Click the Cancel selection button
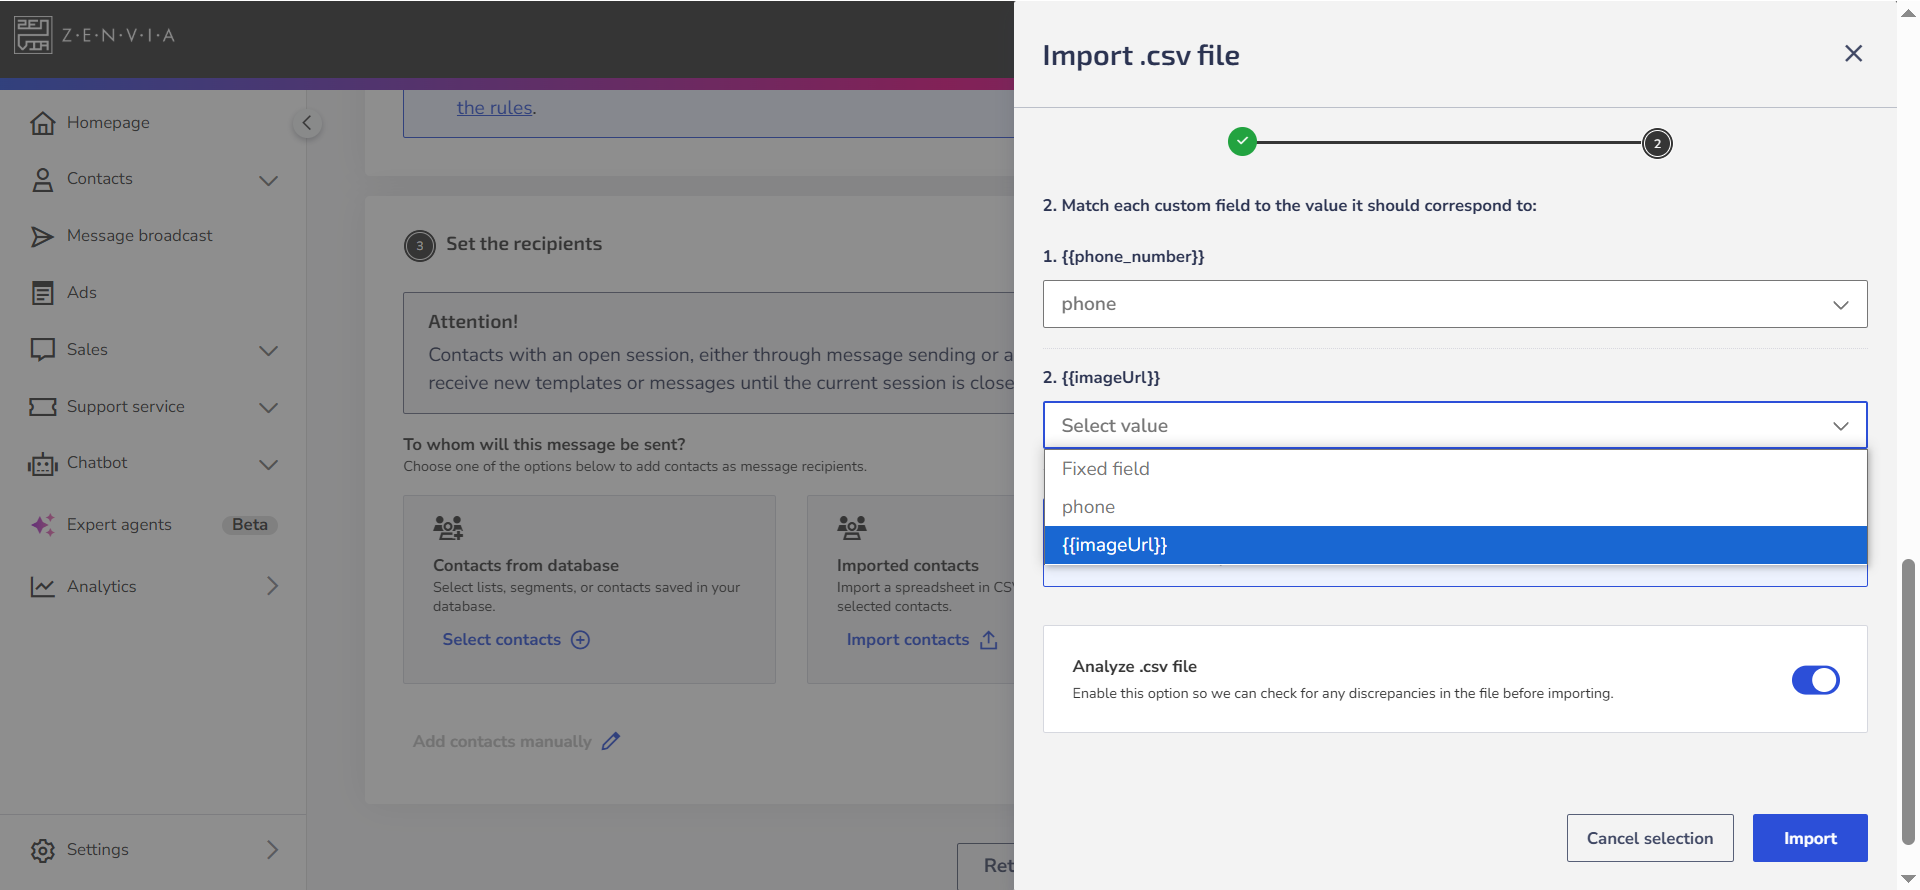This screenshot has width=1920, height=890. click(x=1650, y=838)
